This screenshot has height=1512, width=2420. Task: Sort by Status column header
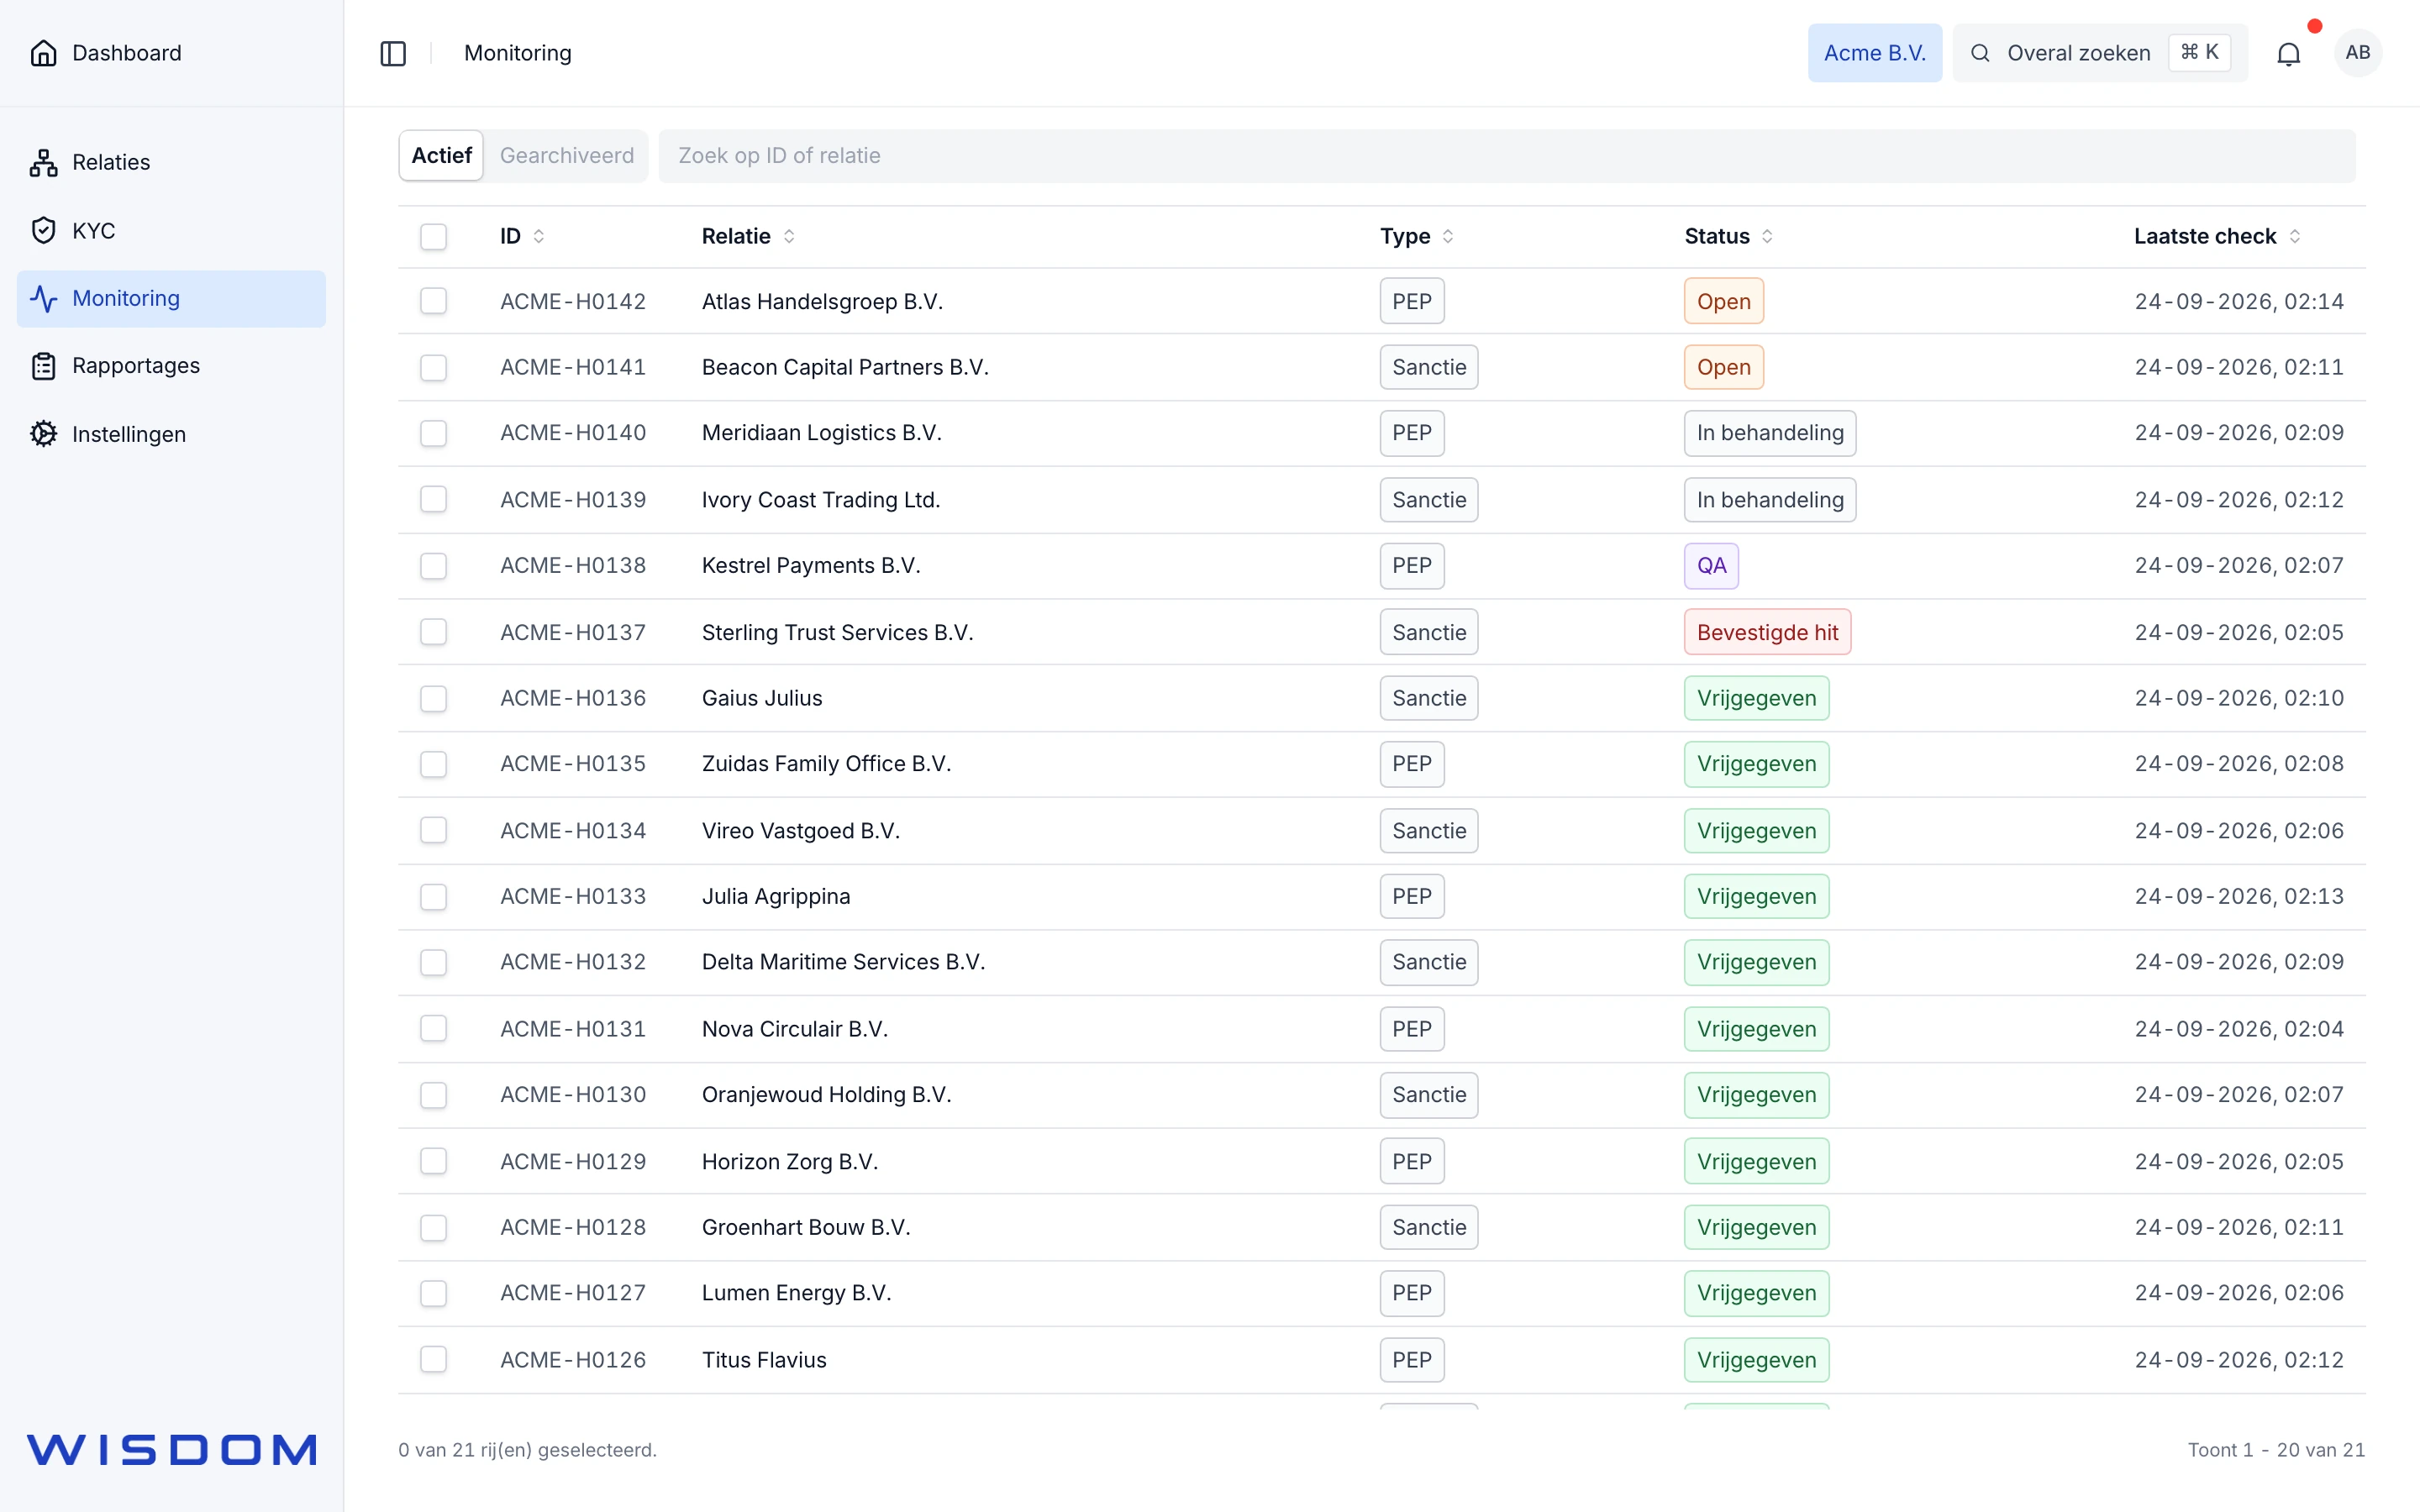[x=1728, y=237]
